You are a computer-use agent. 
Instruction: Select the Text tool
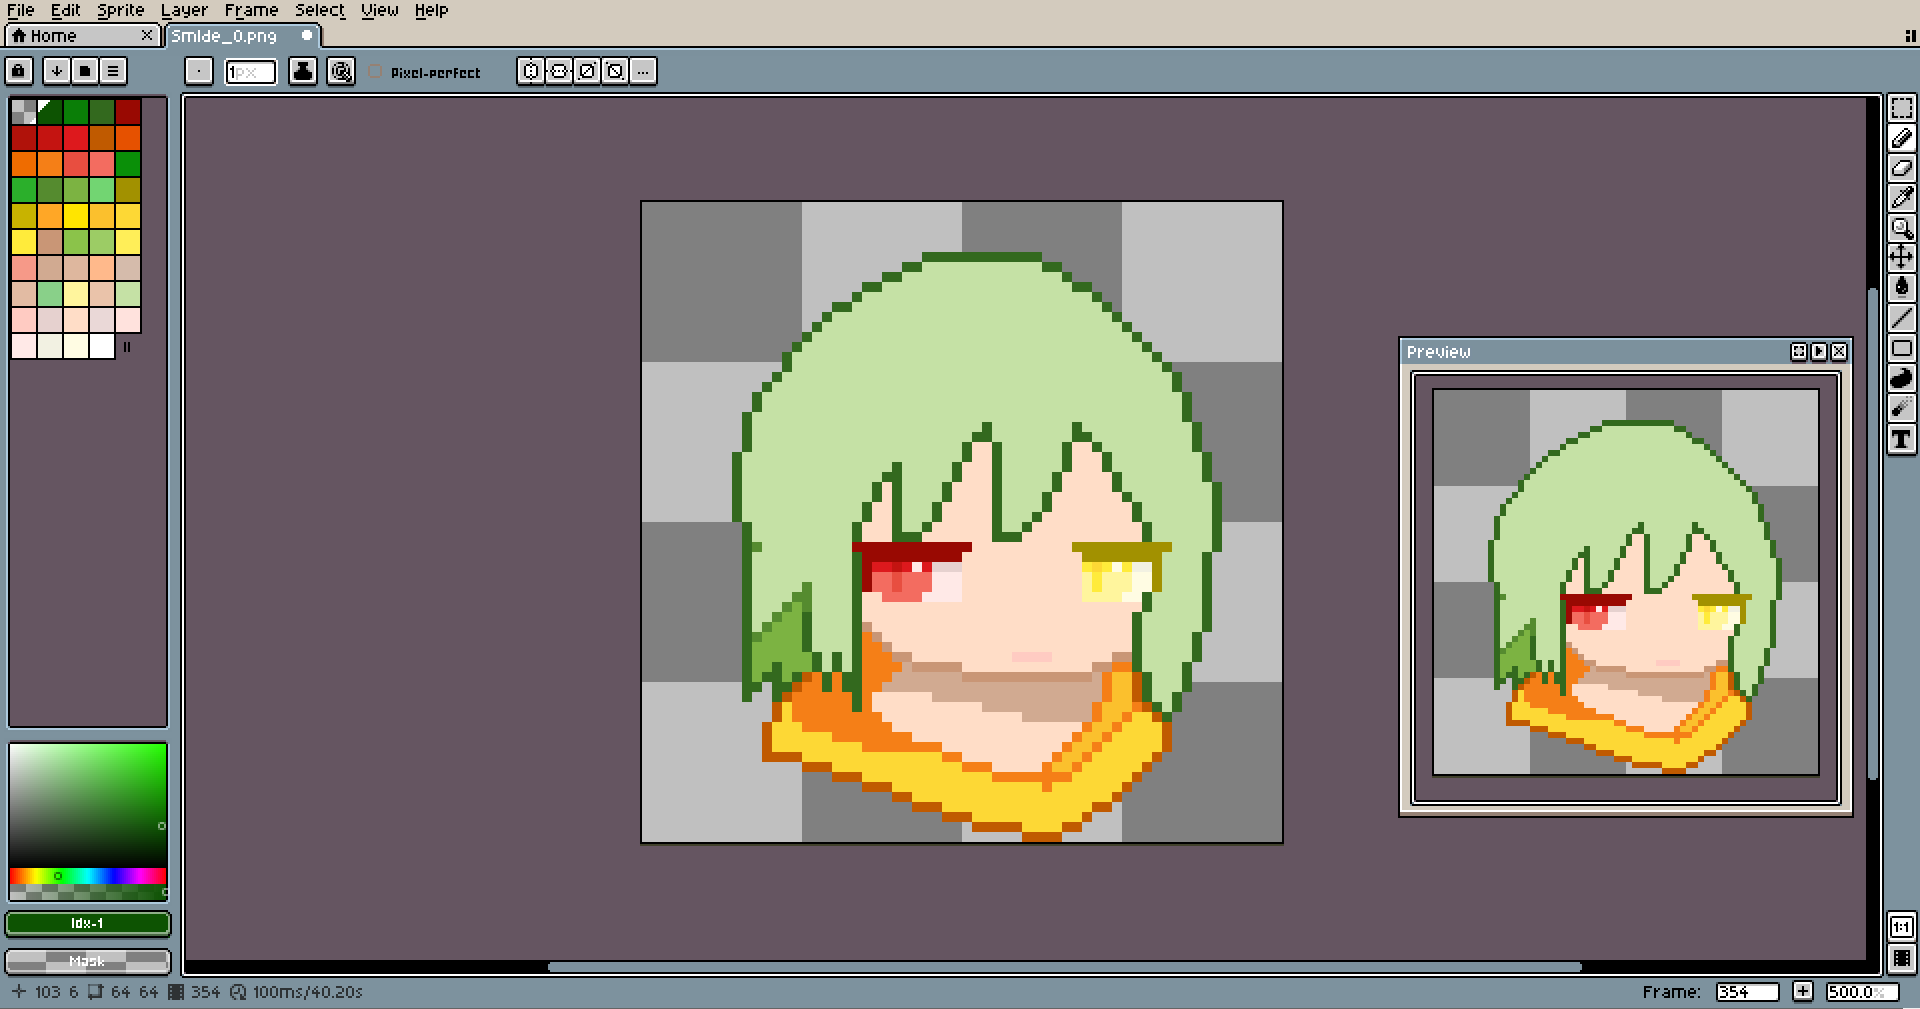point(1901,439)
